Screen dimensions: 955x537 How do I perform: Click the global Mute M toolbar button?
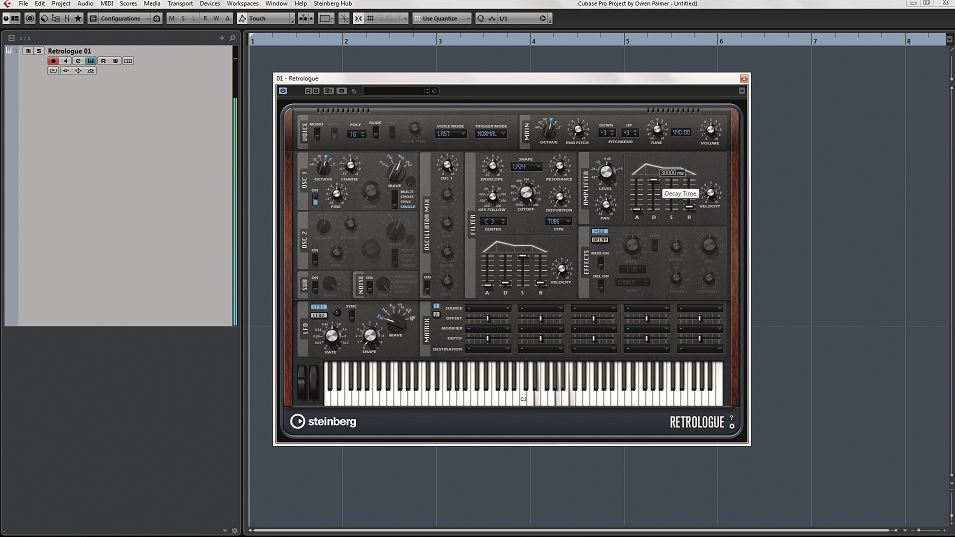[171, 18]
